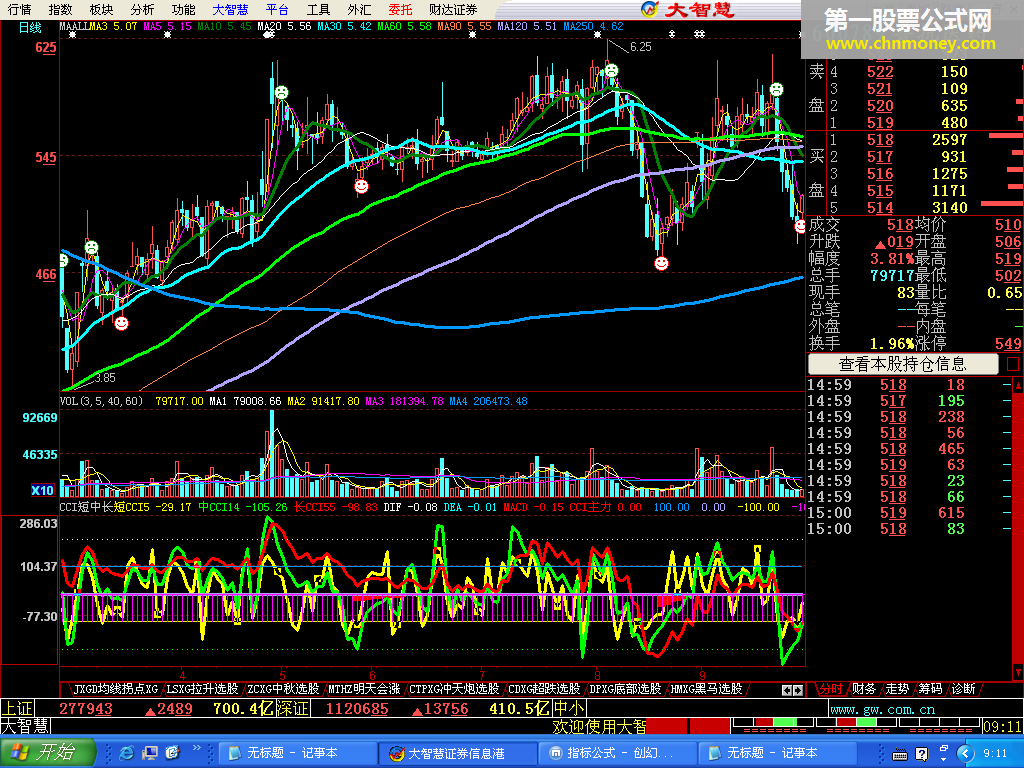Click the 查看本股持仓信息 button

tap(903, 364)
